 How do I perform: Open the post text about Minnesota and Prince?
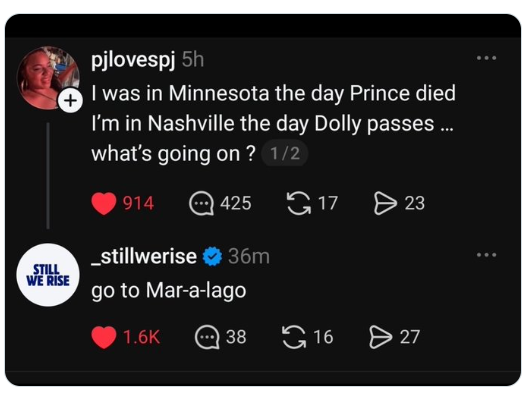click(273, 123)
